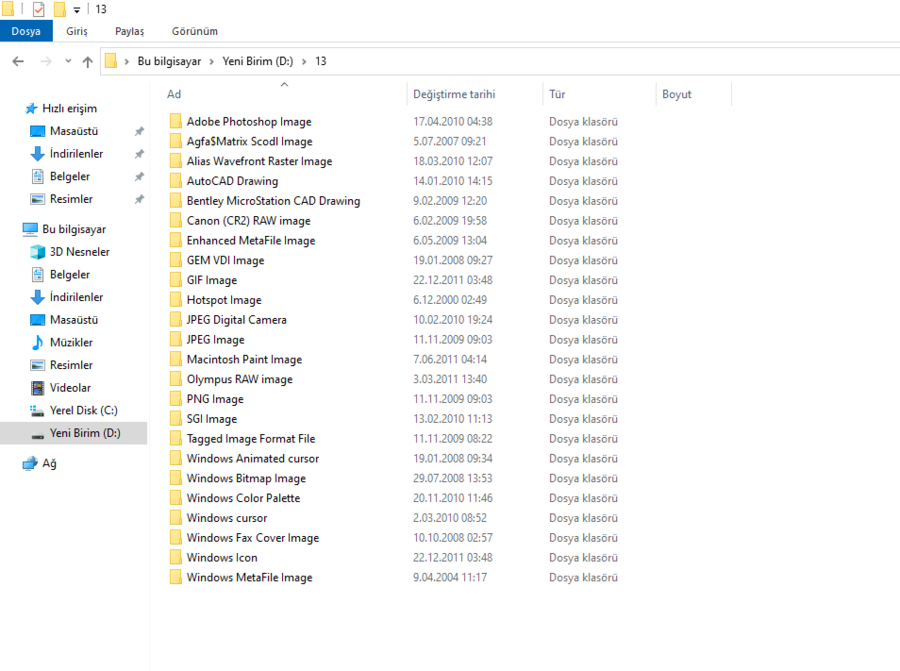The height and width of the screenshot is (671, 900).
Task: Open the quick access toolbar customize dropdown
Action: coord(76,10)
